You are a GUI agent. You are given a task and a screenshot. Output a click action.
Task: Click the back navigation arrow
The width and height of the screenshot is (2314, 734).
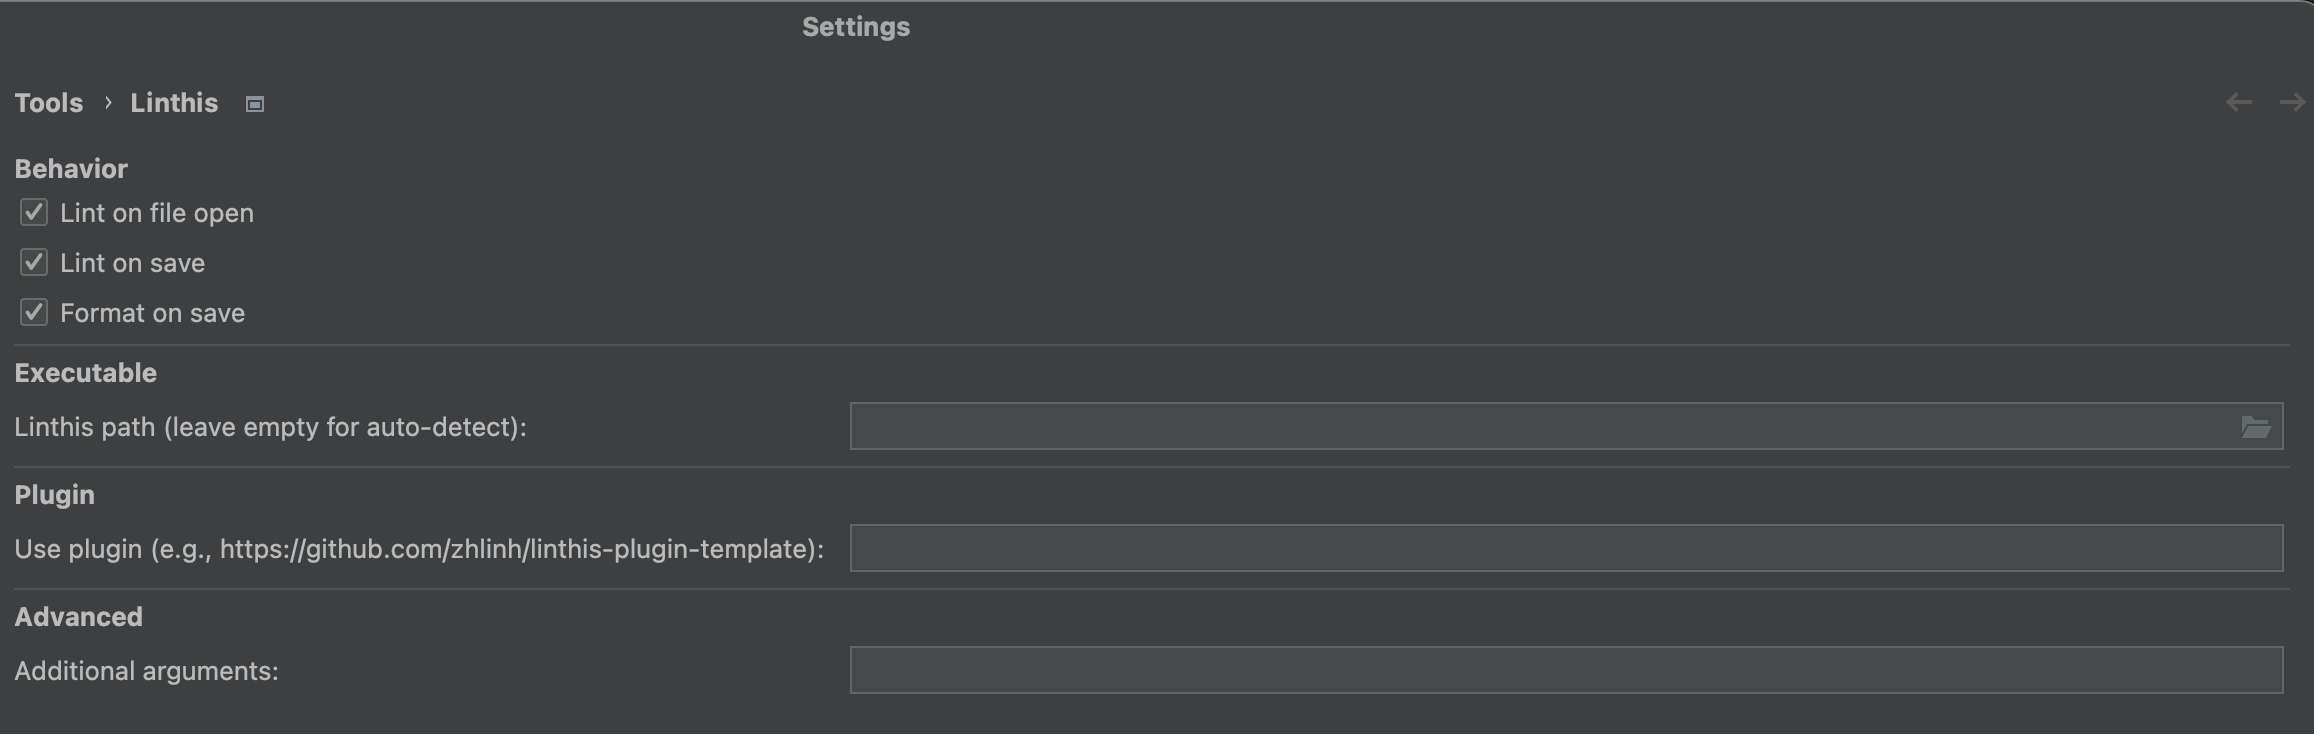(x=2239, y=102)
